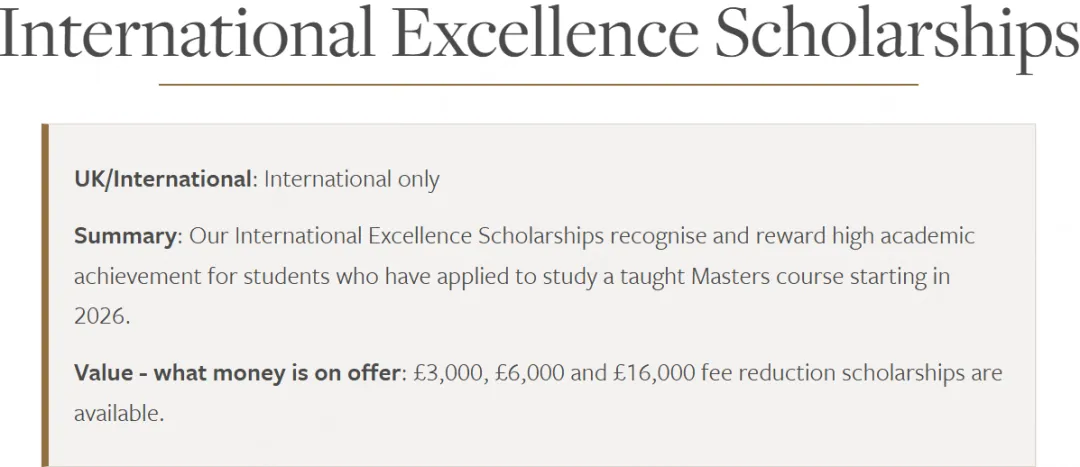The height and width of the screenshot is (467, 1080).
Task: Click the word "achievement" in the summary
Action: coord(136,276)
